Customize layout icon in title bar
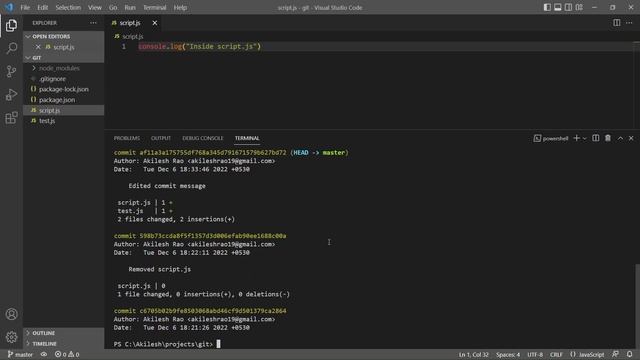Screen dimensions: 640x360 pos(579,7)
